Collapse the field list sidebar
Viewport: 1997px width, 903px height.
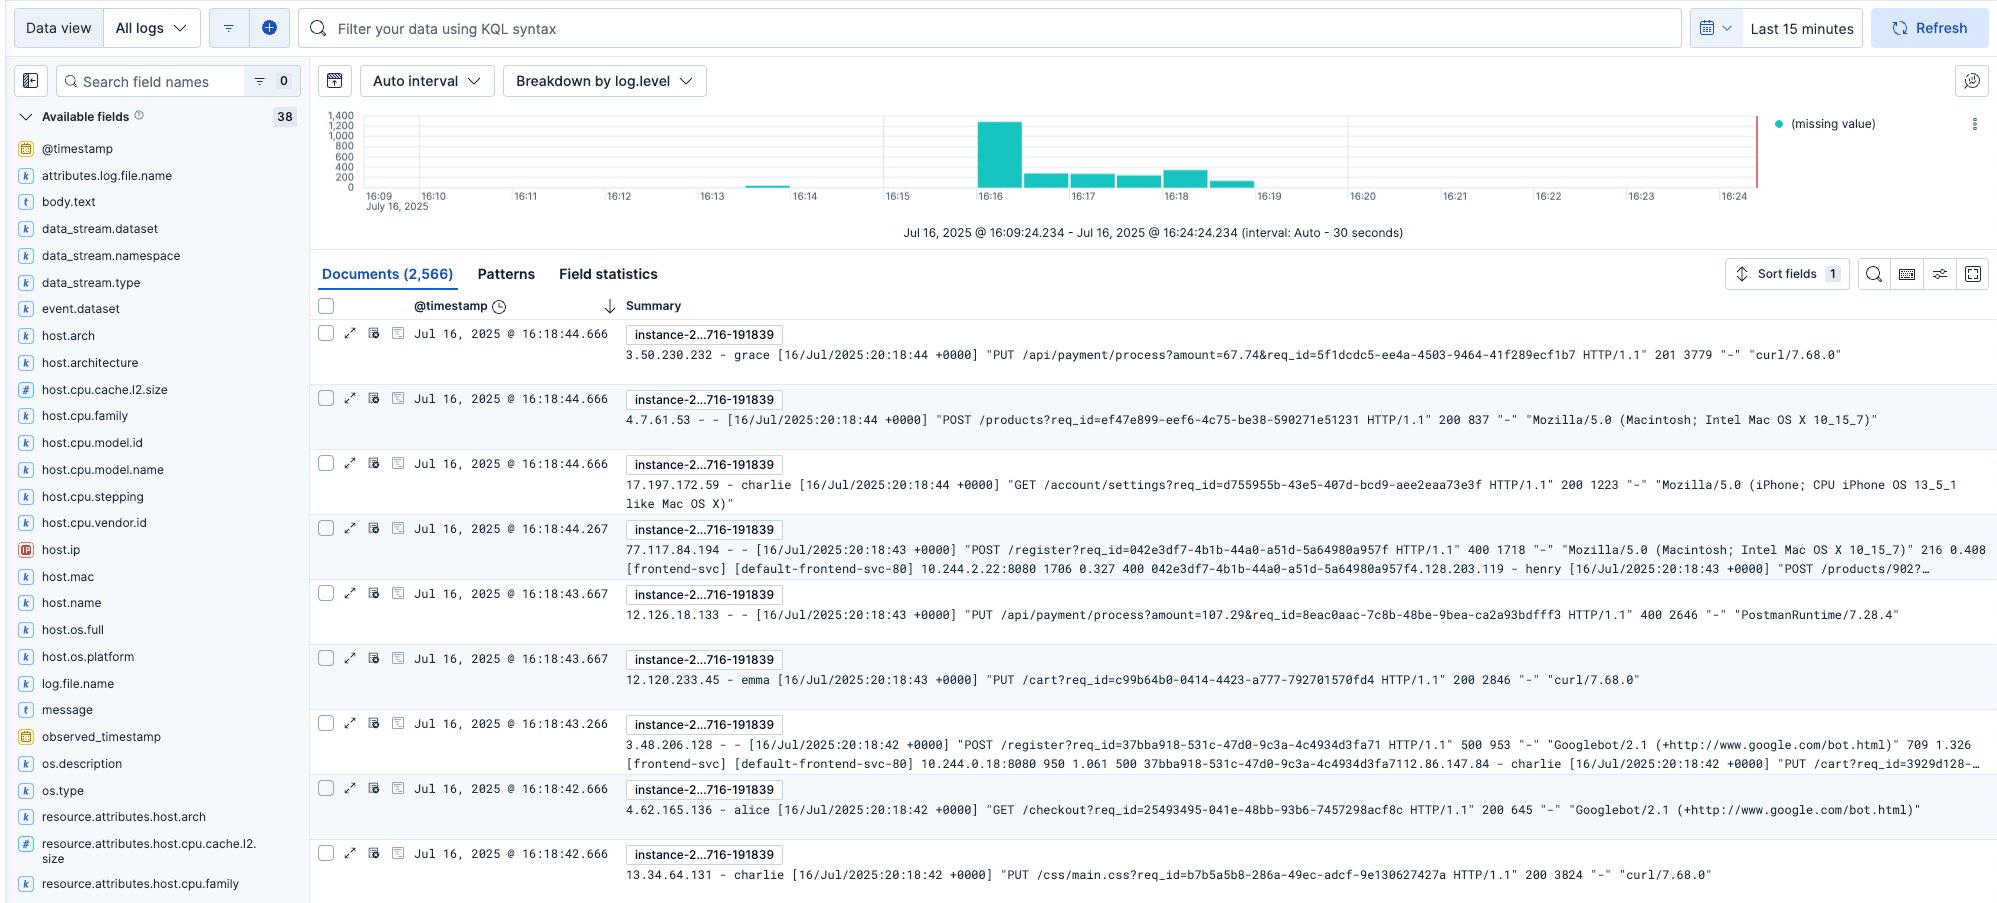click(31, 81)
